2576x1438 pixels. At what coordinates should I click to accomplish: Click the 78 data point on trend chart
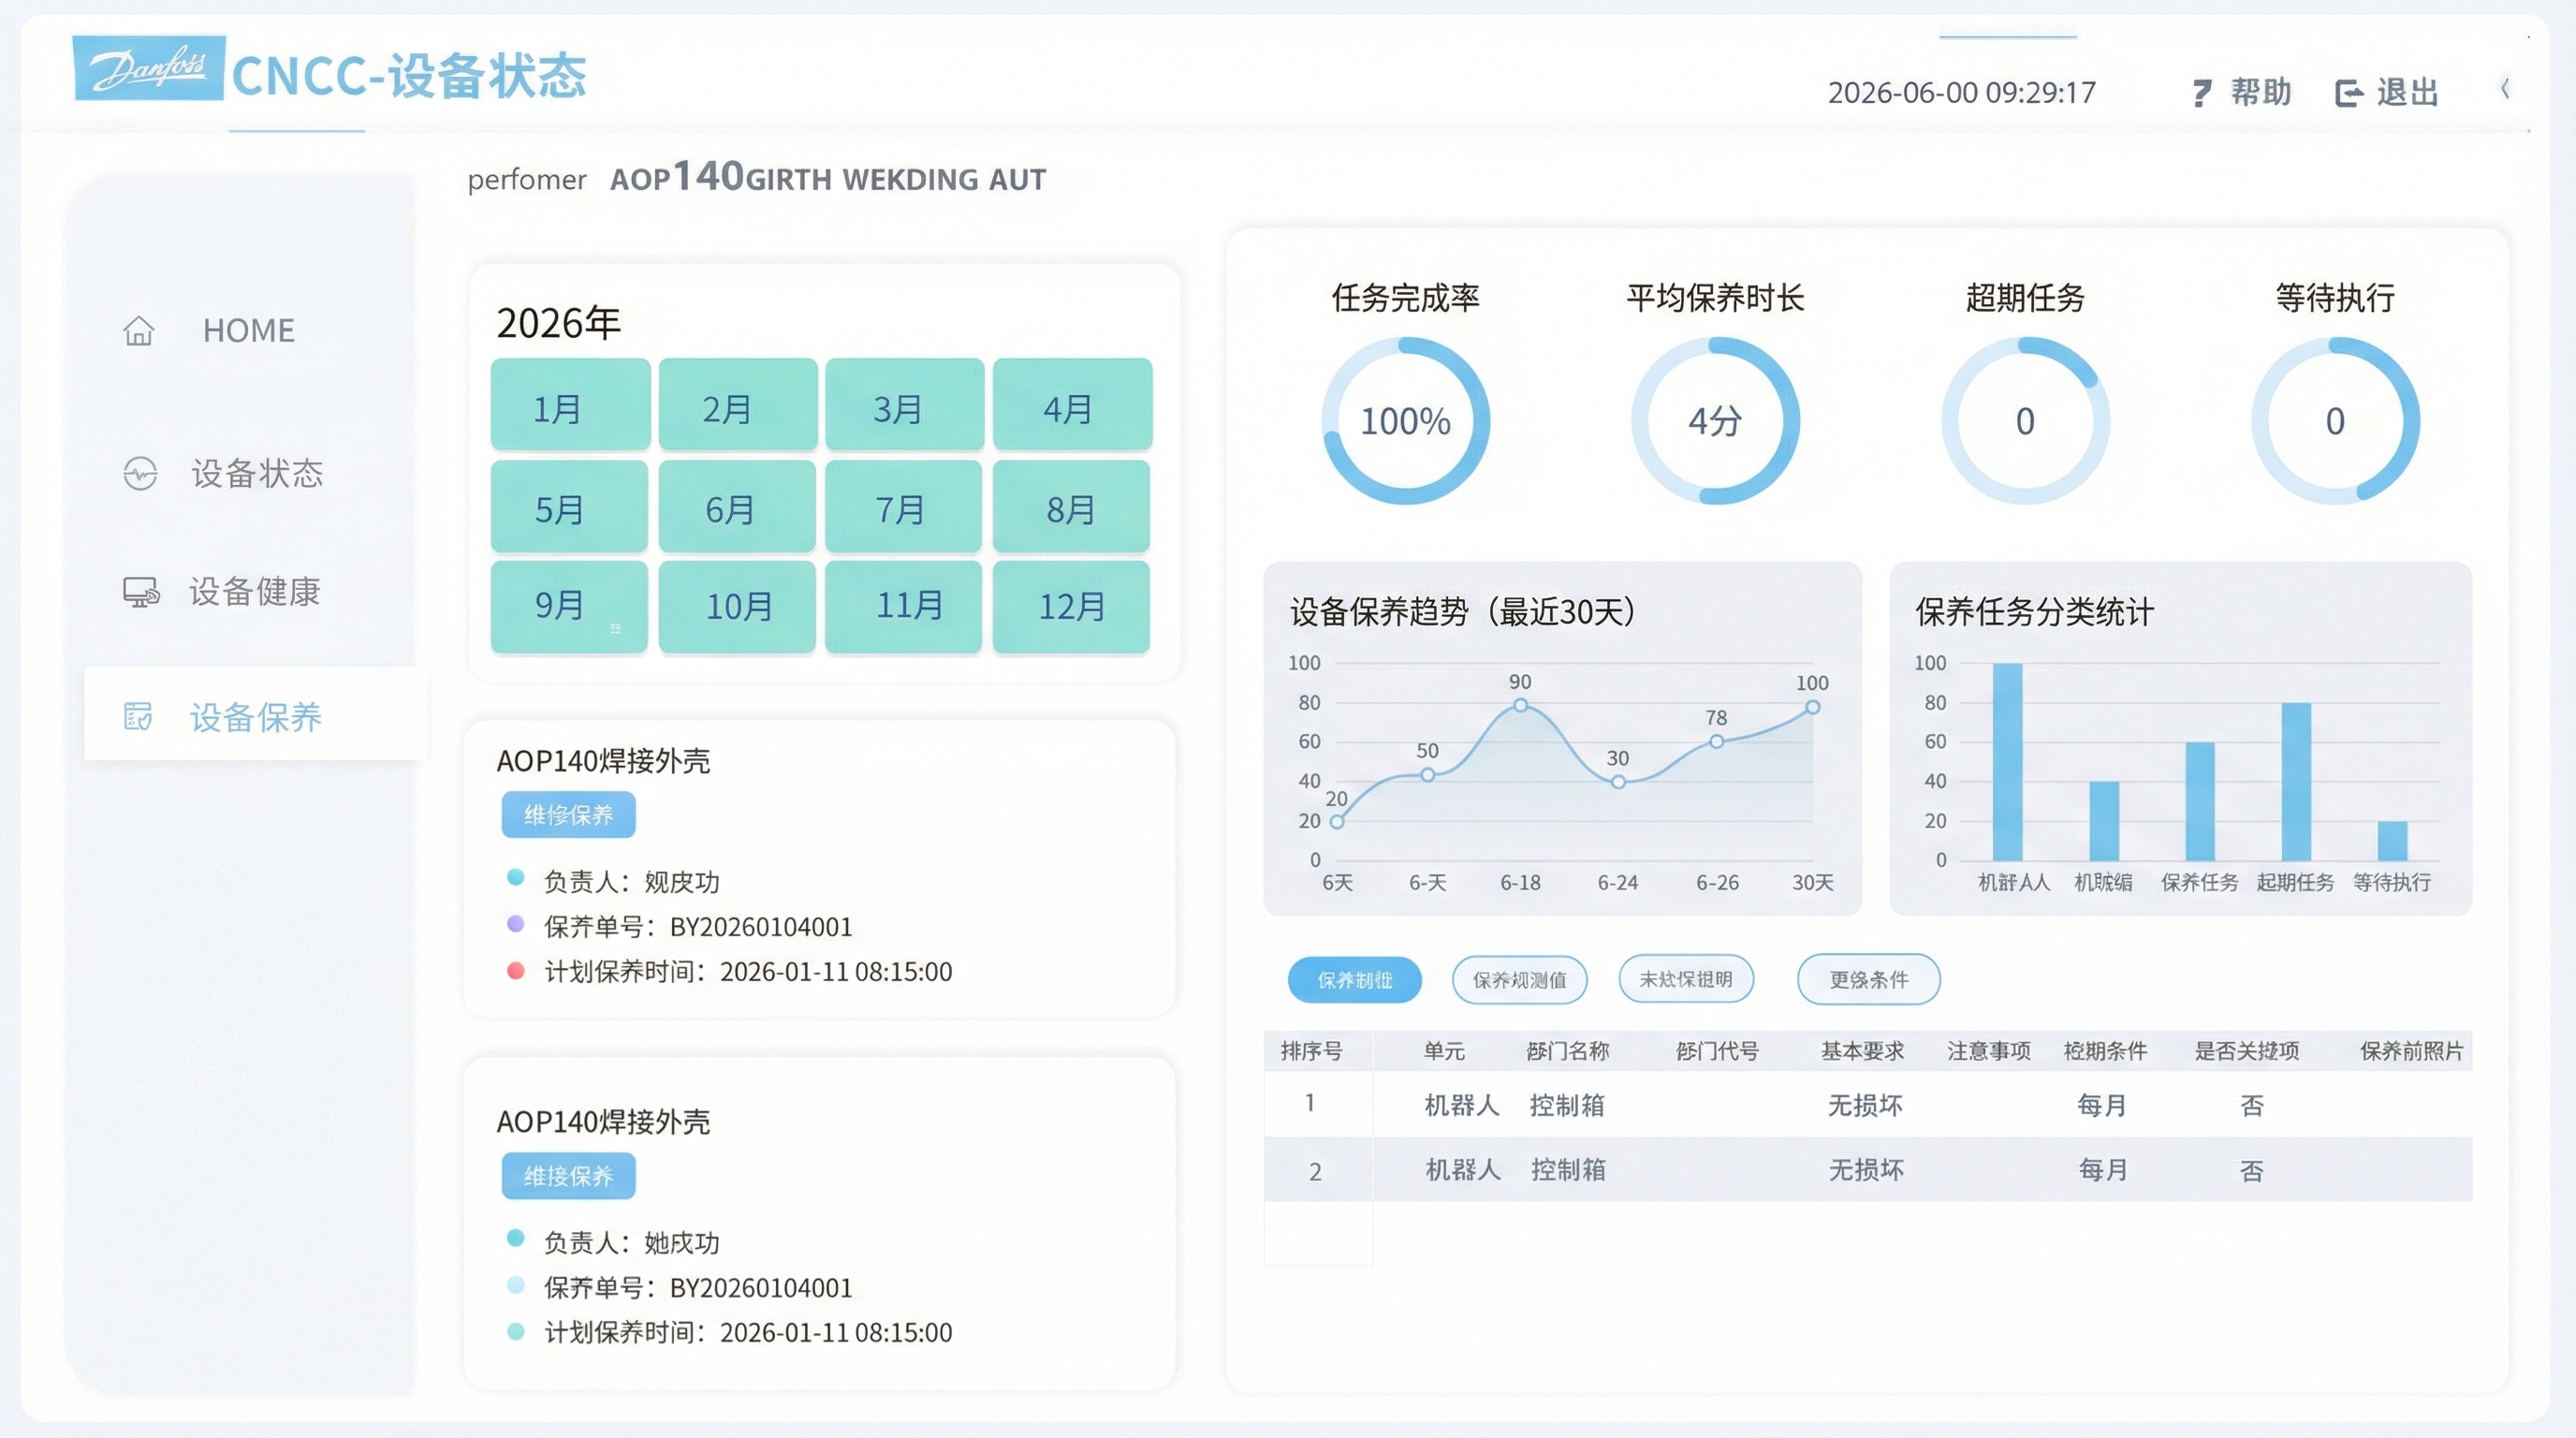pyautogui.click(x=1716, y=742)
